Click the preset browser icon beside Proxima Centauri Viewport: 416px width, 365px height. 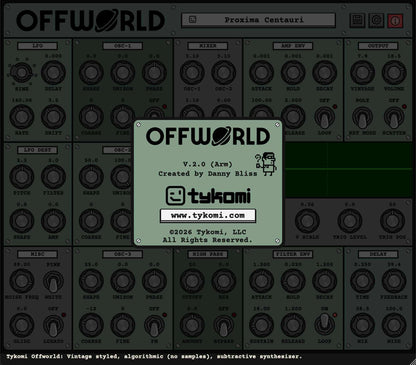(192, 20)
